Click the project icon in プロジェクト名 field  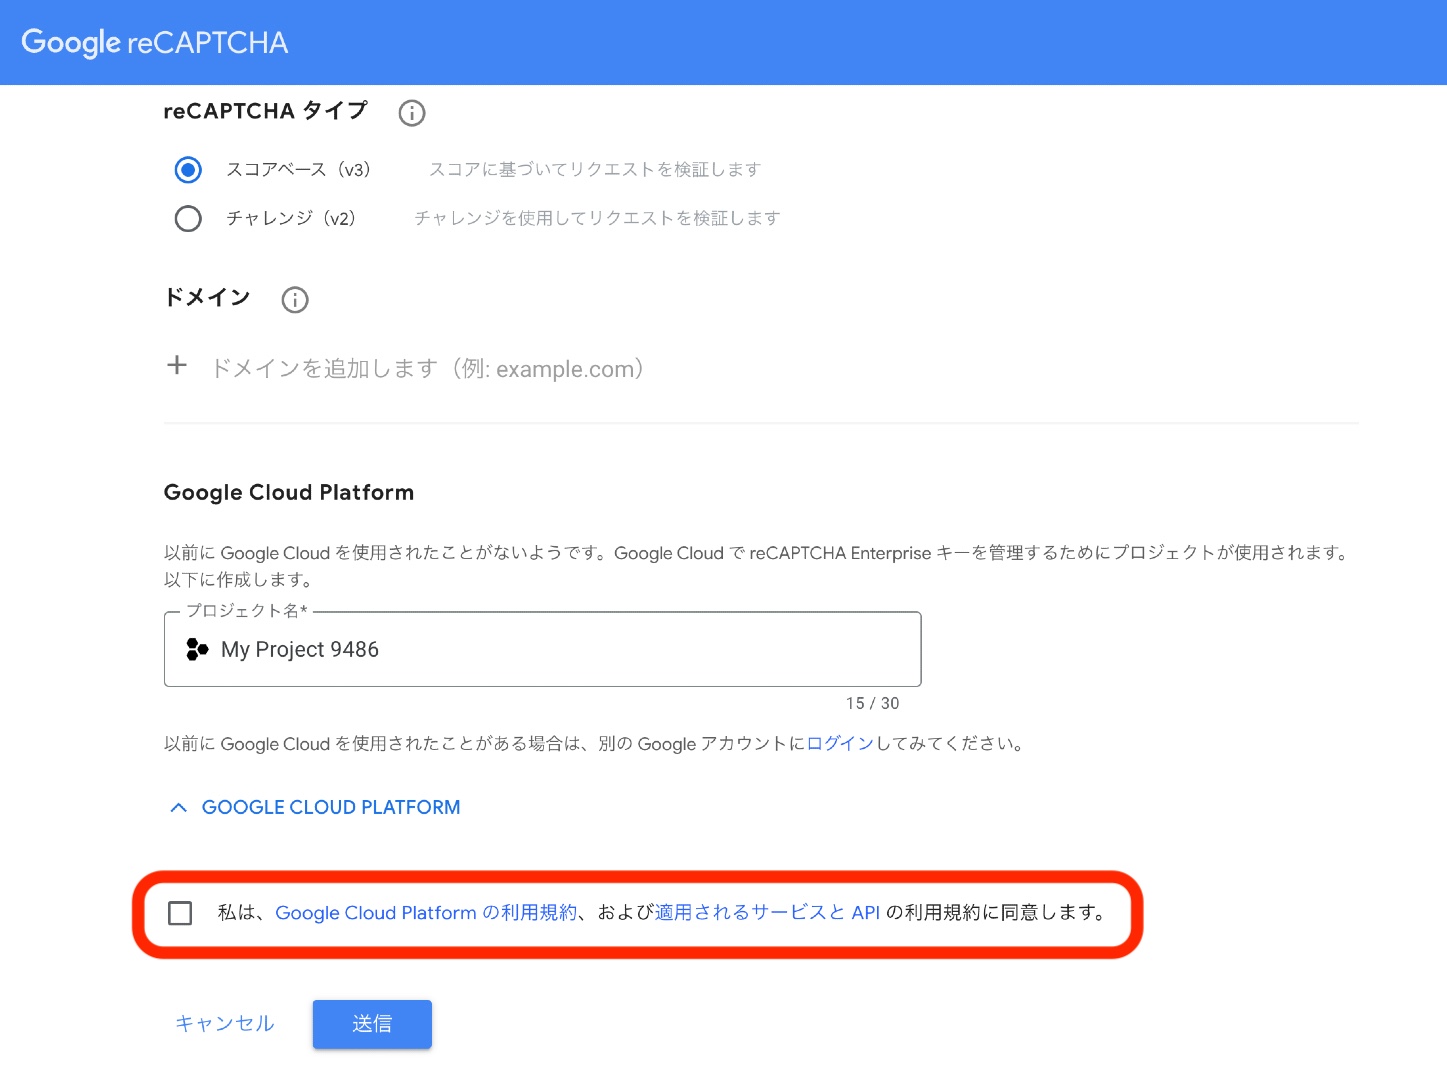coord(197,650)
